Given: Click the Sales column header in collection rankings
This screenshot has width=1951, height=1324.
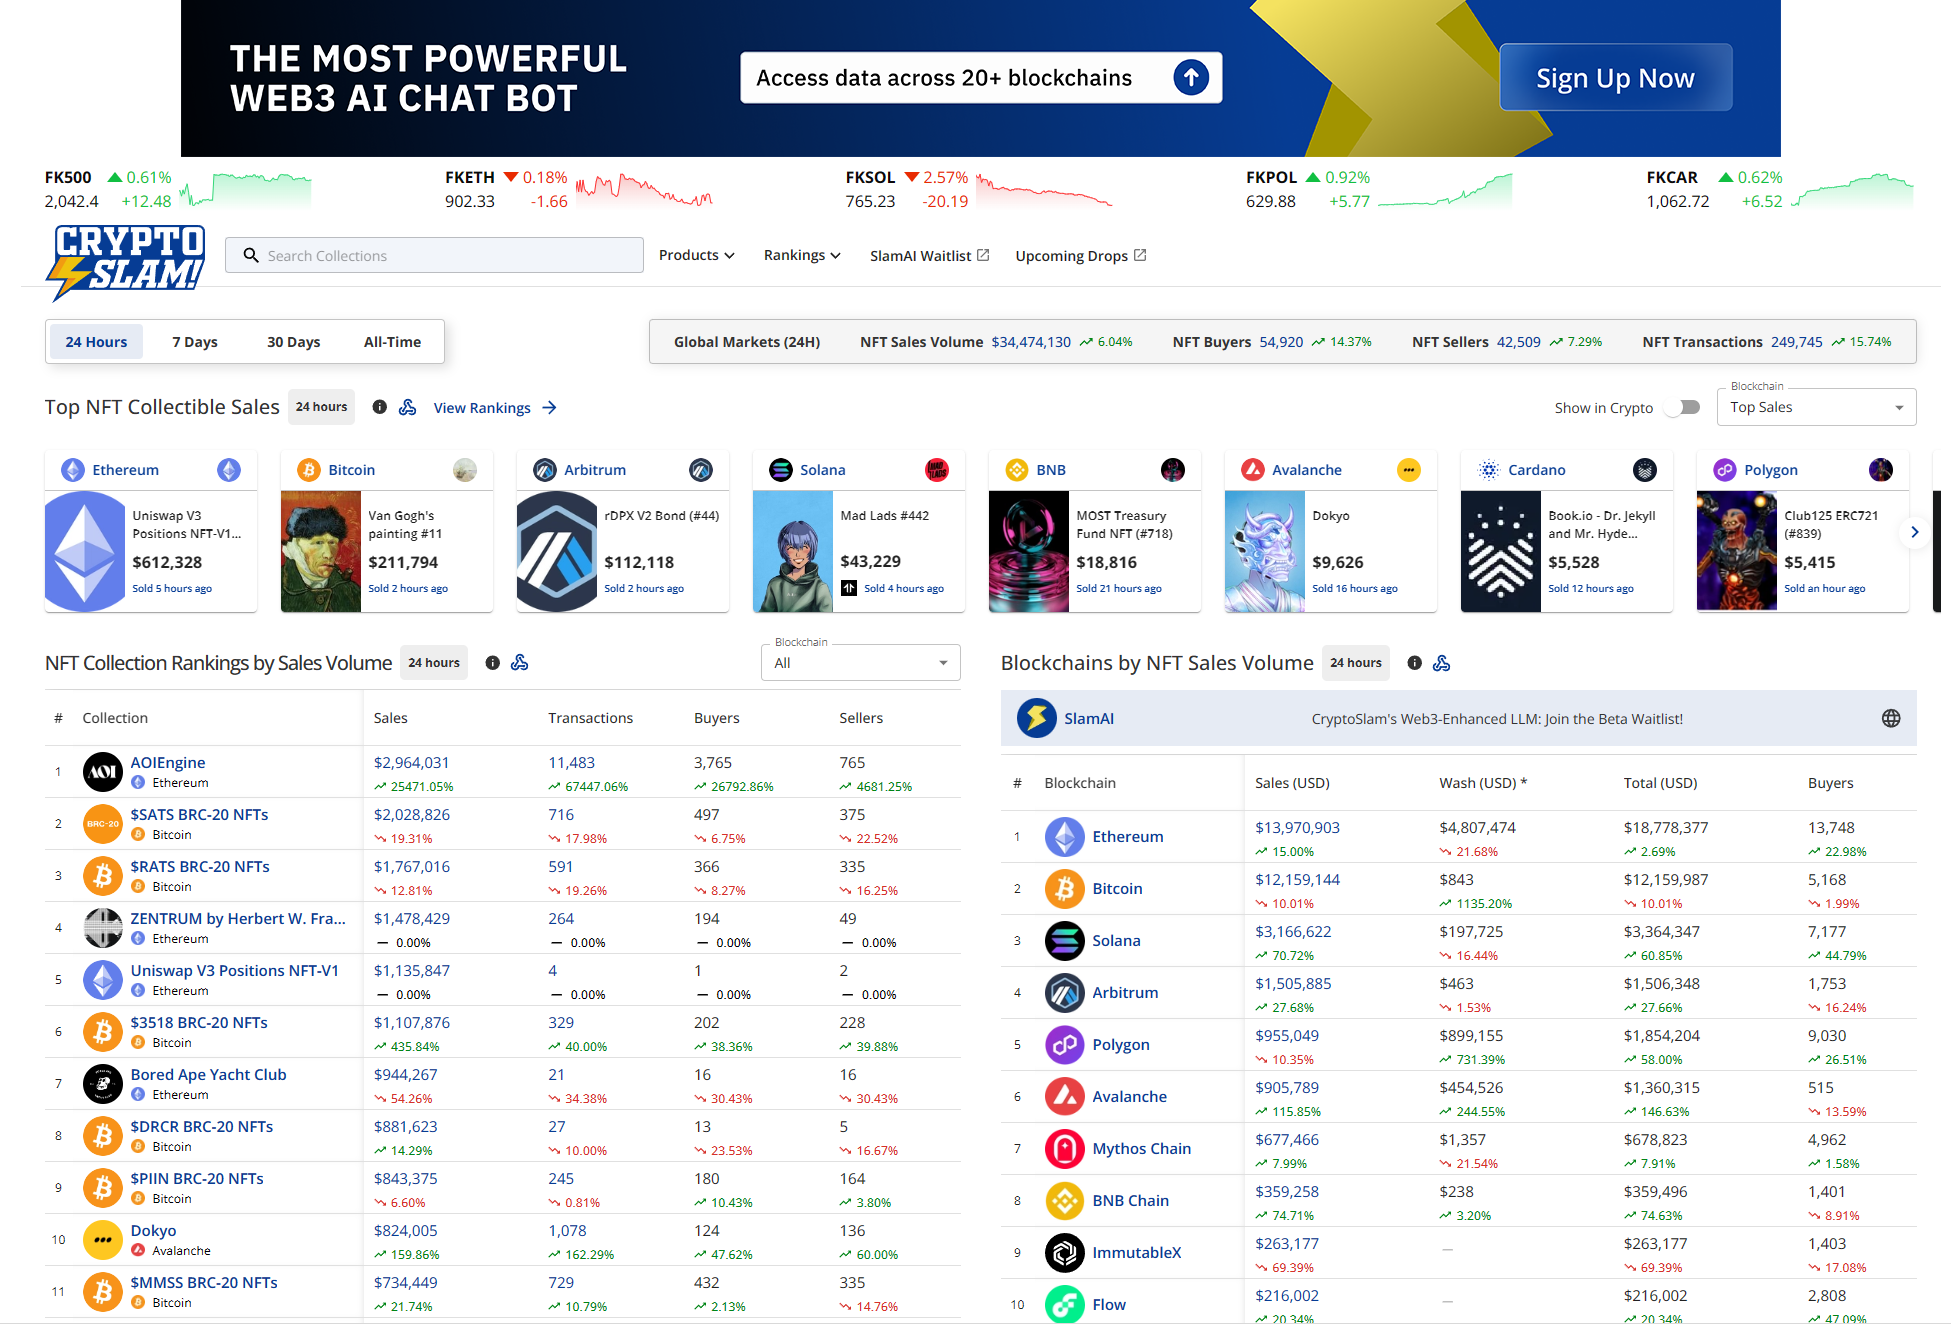Looking at the screenshot, I should point(390,718).
